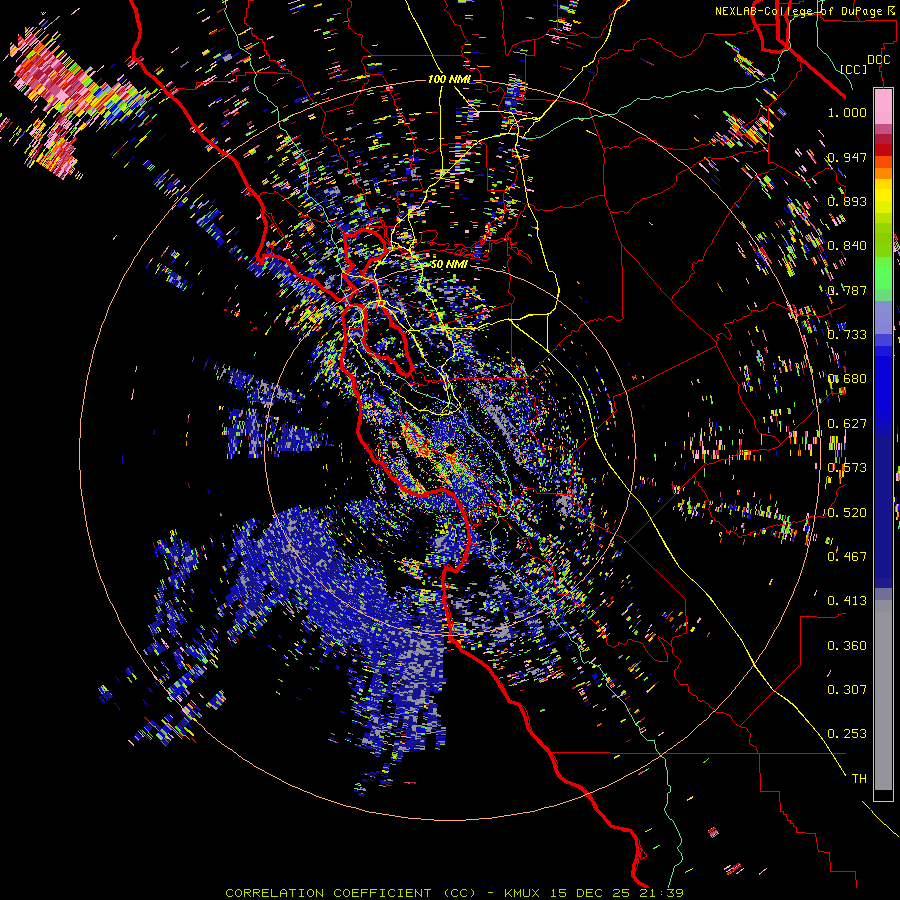Click the "0.787" legend value
Image resolution: width=900 pixels, height=900 pixels.
[x=847, y=290]
